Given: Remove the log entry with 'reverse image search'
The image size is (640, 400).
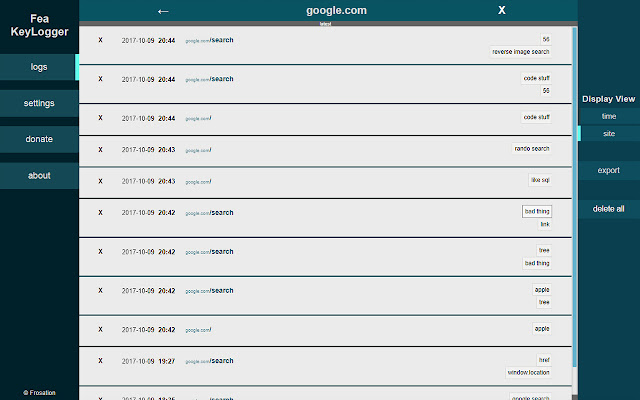Looking at the screenshot, I should [100, 41].
